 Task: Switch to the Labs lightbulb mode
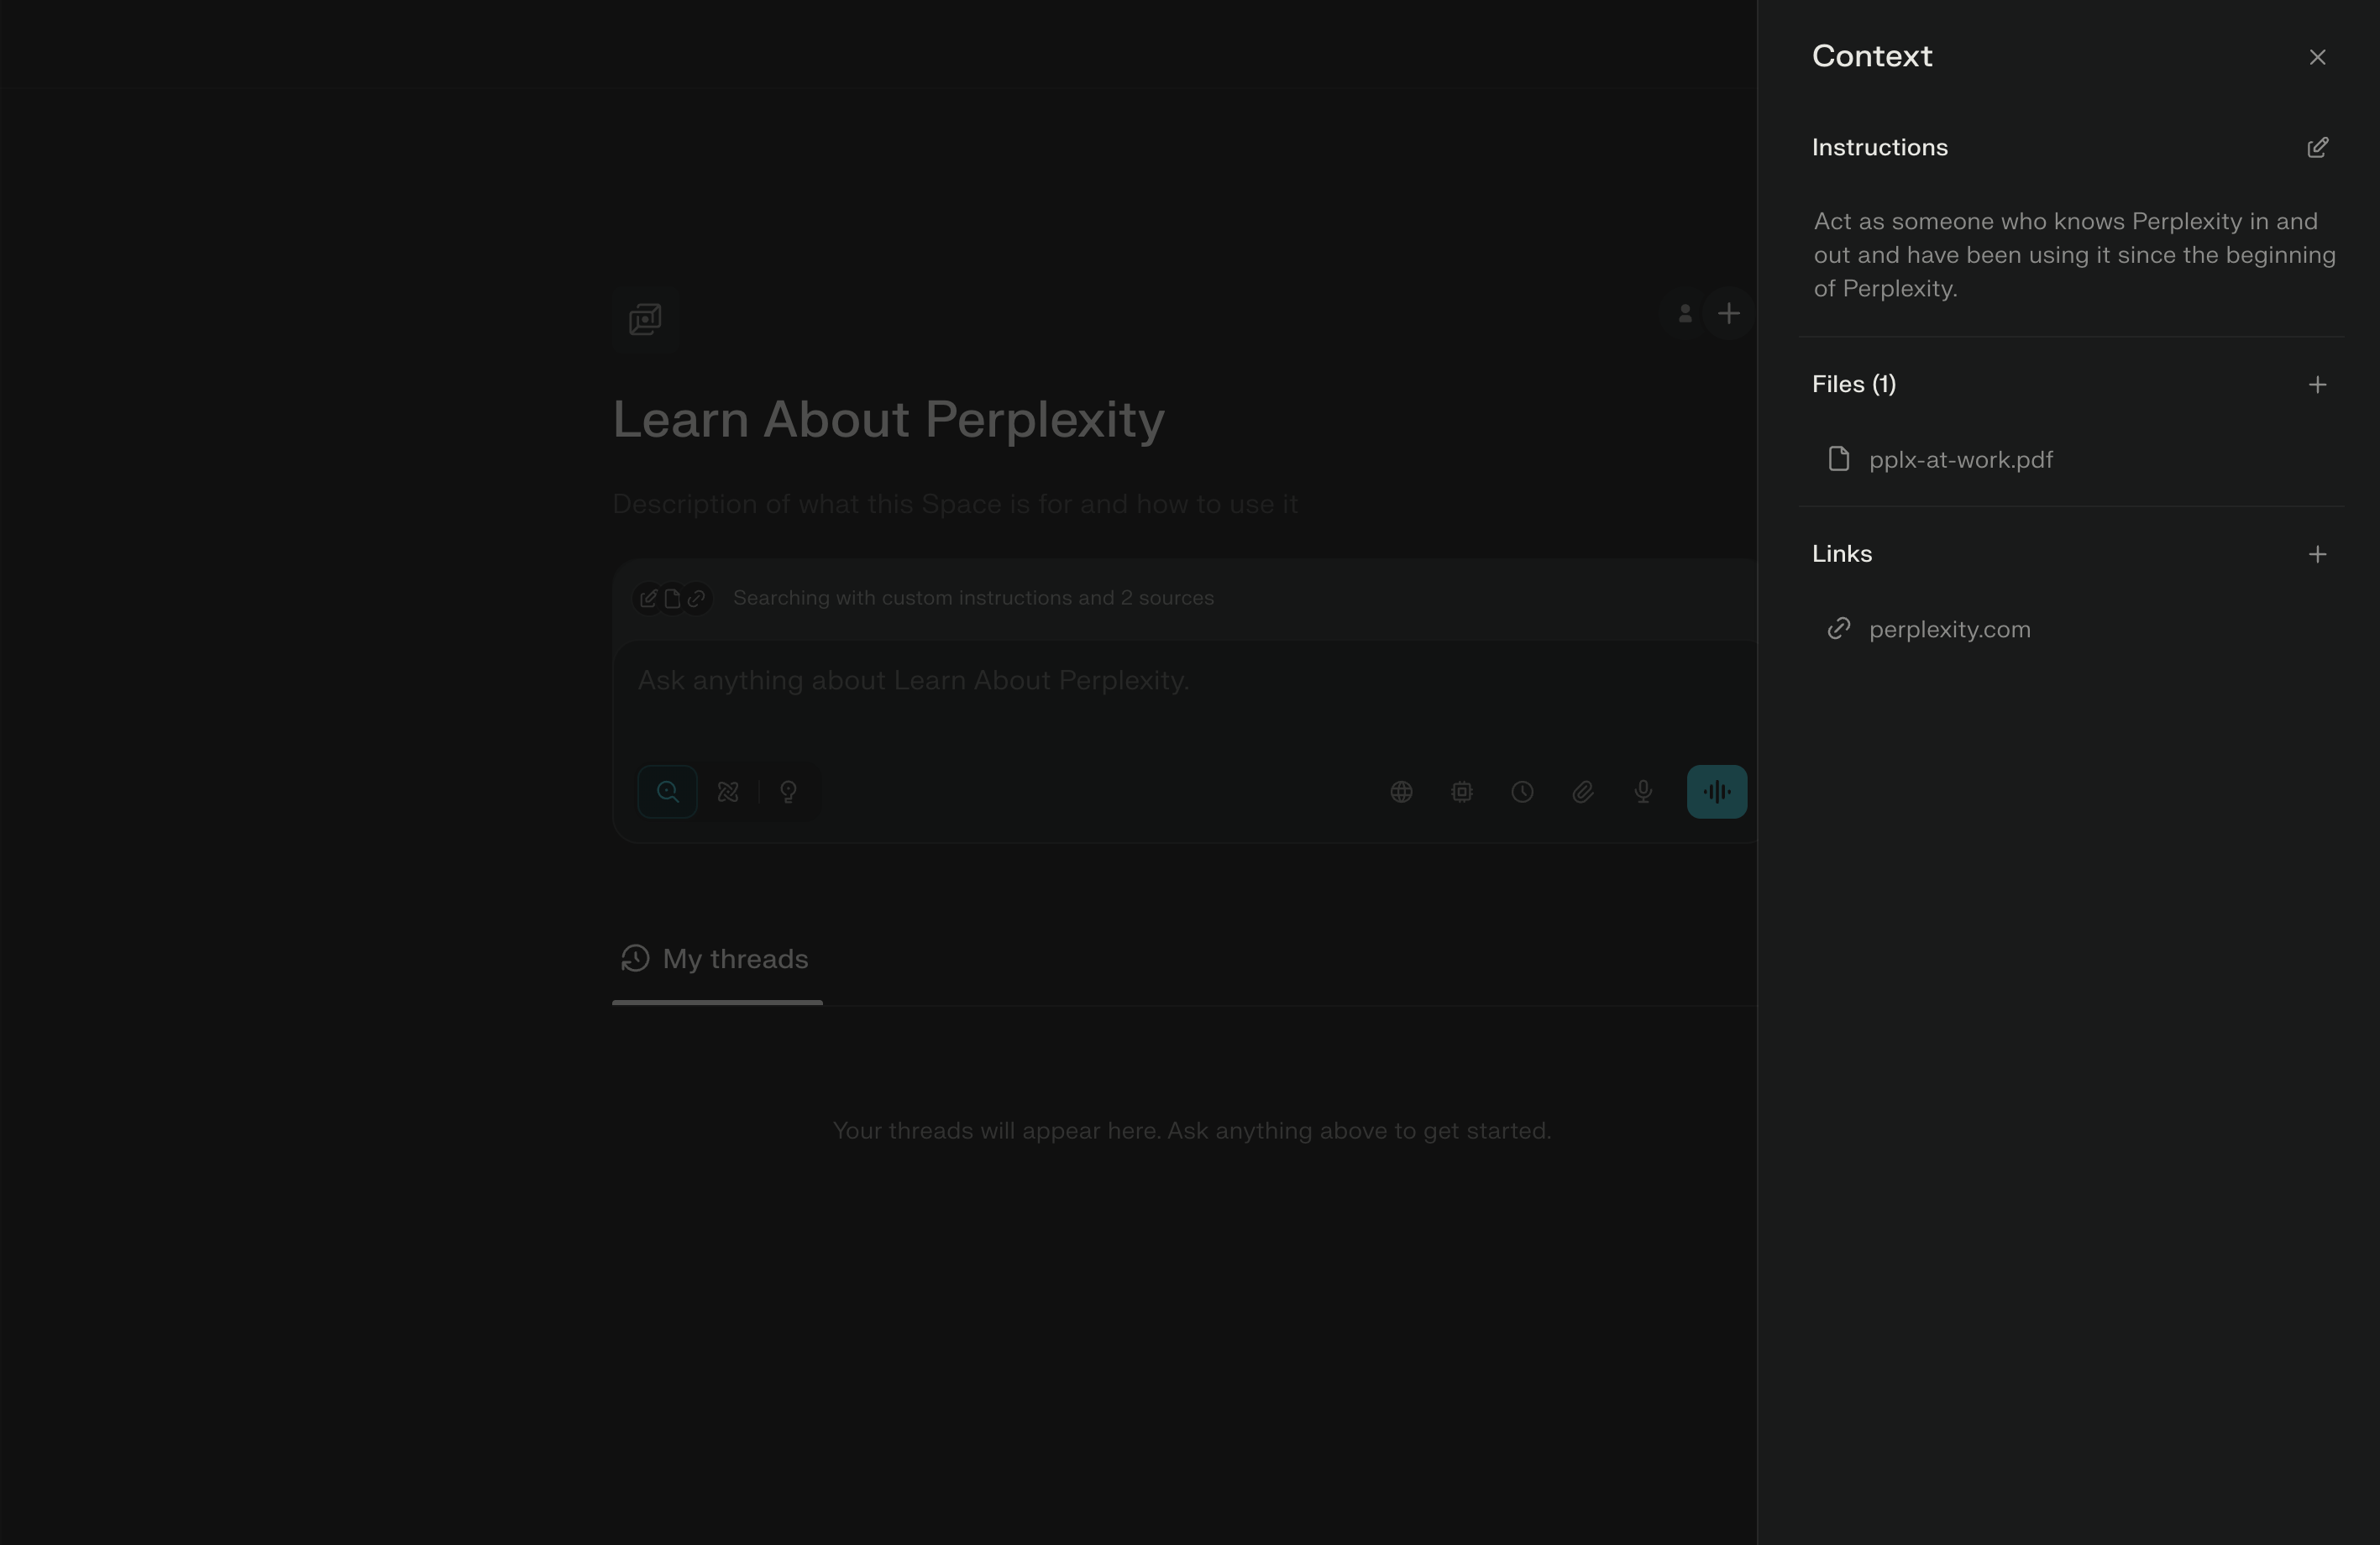point(788,792)
